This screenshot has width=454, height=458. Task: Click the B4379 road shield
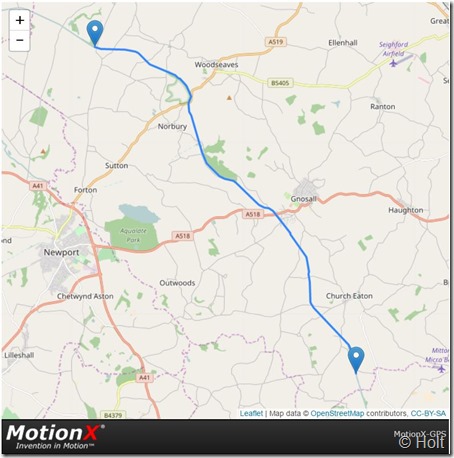point(113,415)
